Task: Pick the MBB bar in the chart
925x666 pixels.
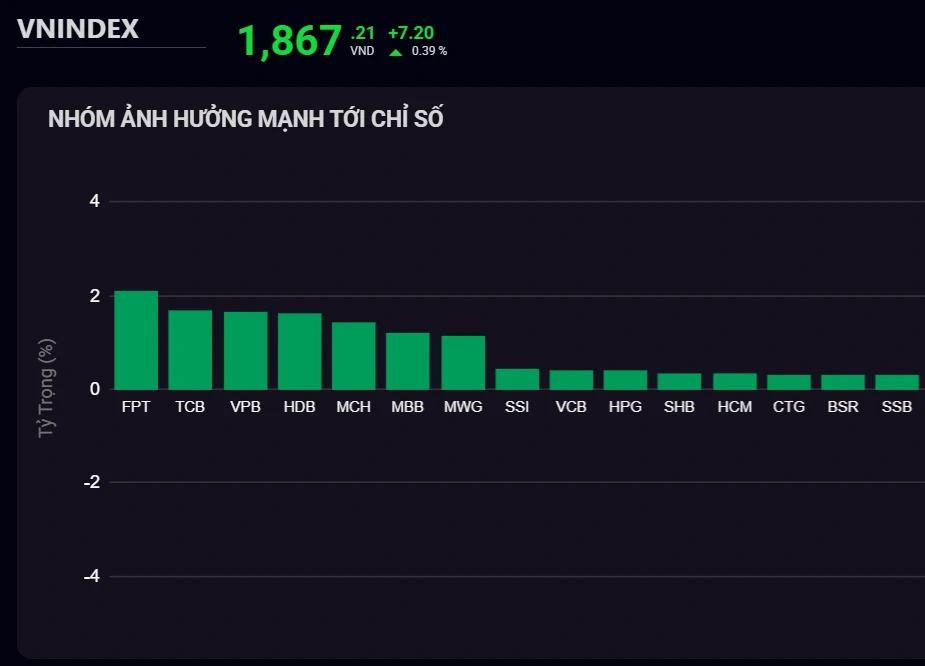Action: click(x=408, y=361)
